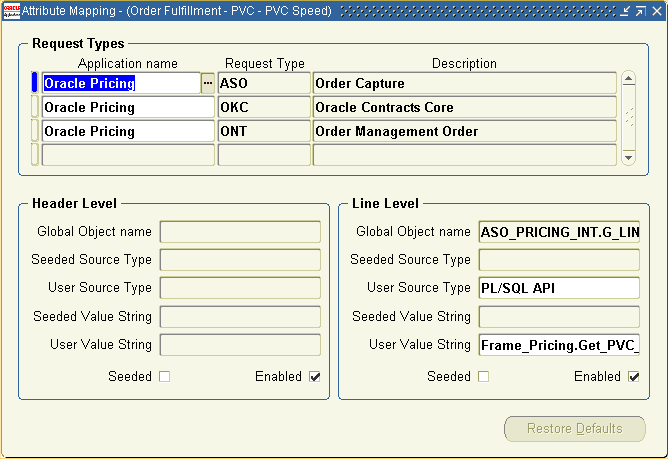
Task: Click the Restore Defaults button
Action: coord(575,429)
